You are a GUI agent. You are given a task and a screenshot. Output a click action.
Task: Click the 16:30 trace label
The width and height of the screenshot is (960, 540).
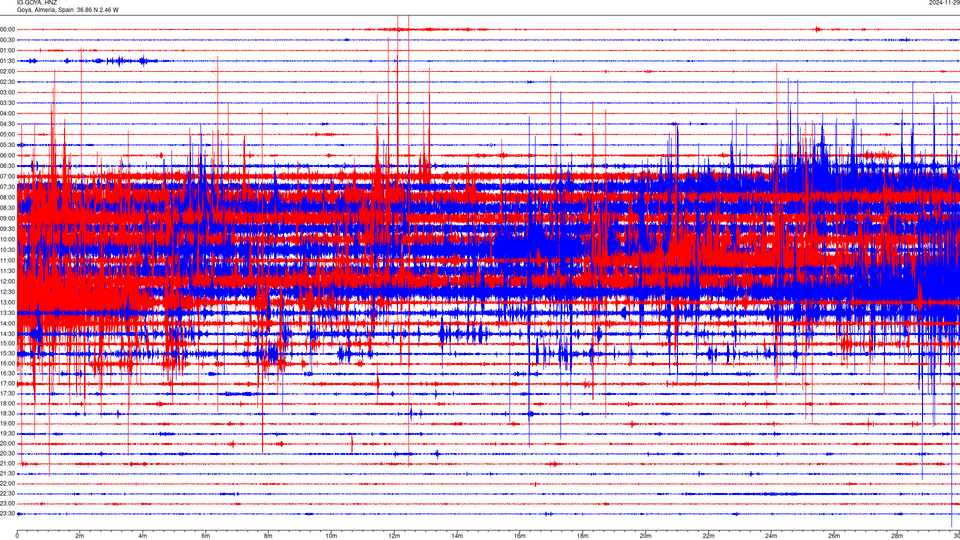click(x=8, y=373)
